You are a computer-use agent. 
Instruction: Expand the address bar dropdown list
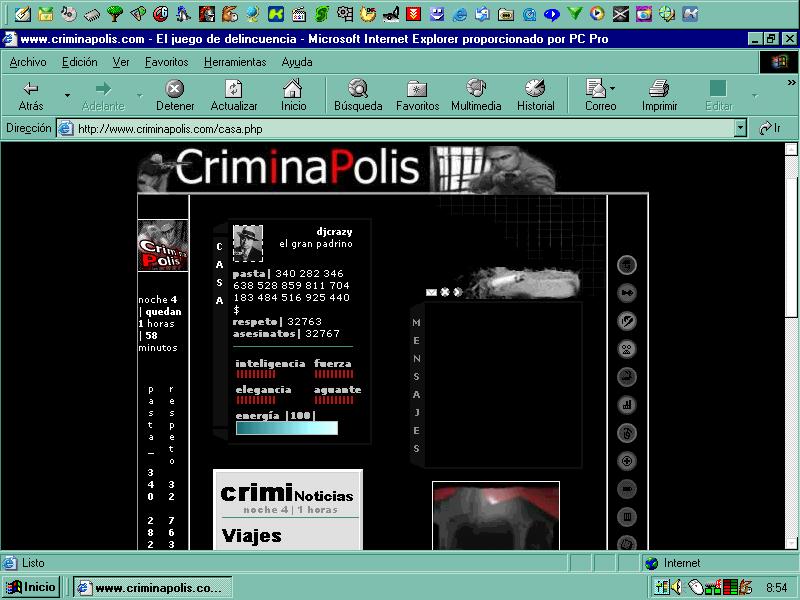pos(740,128)
